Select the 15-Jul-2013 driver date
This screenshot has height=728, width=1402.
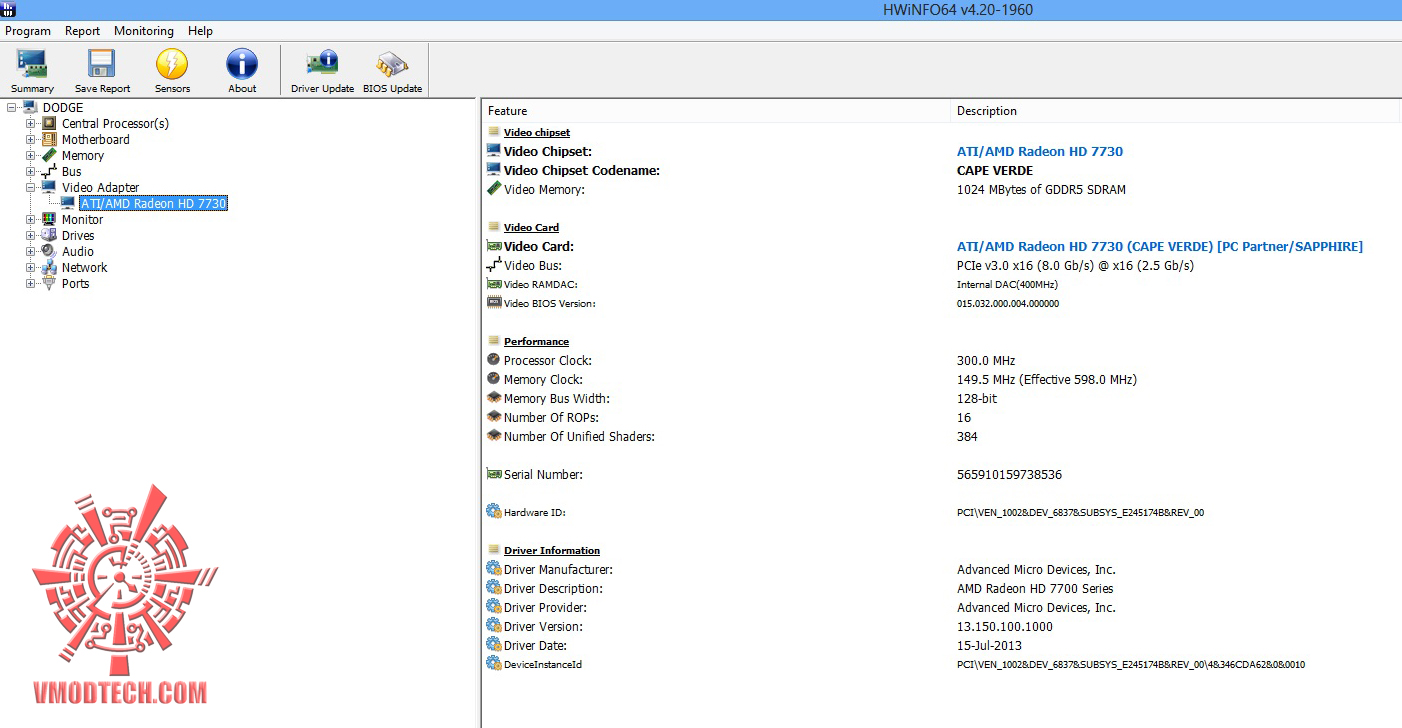pos(989,646)
